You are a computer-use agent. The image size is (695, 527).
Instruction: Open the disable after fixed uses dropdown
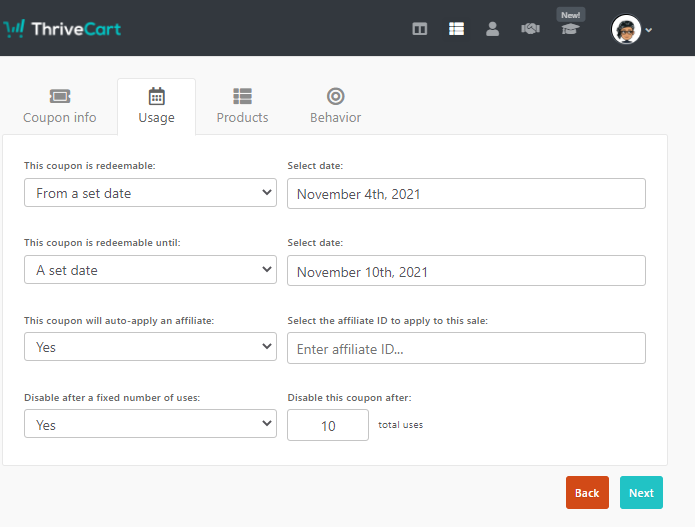pyautogui.click(x=150, y=424)
